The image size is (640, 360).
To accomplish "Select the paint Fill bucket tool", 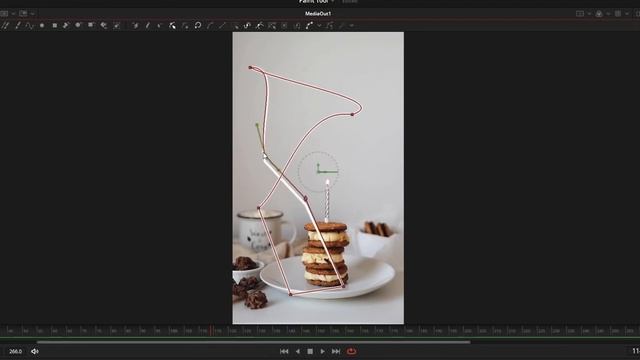I will 104,25.
